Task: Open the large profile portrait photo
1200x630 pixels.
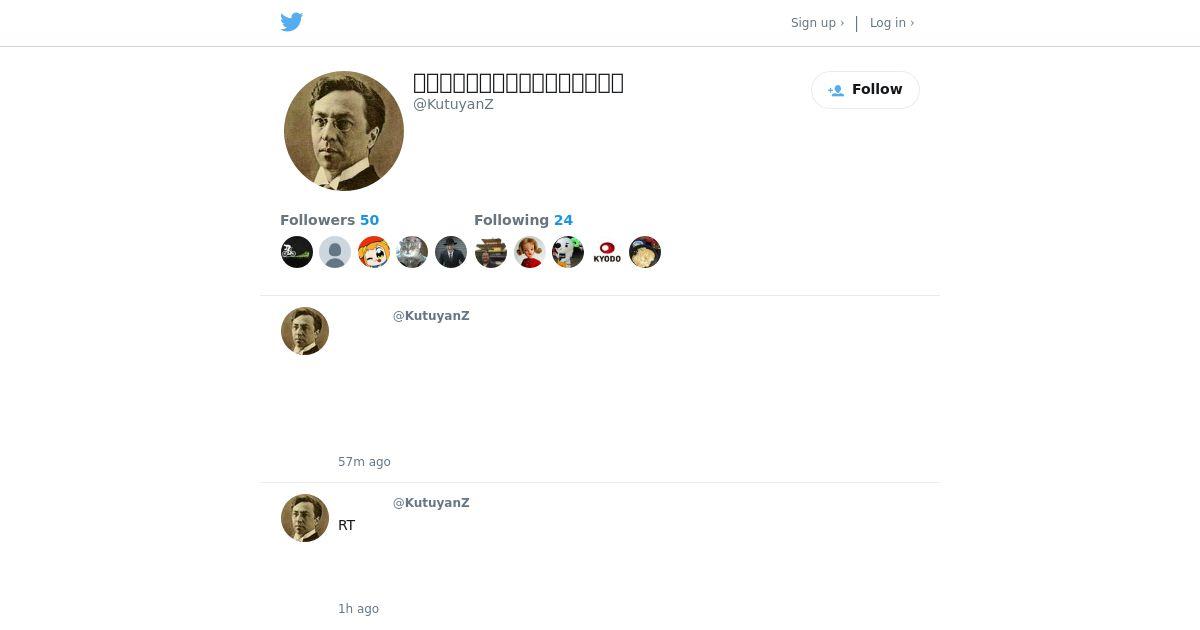Action: (344, 131)
